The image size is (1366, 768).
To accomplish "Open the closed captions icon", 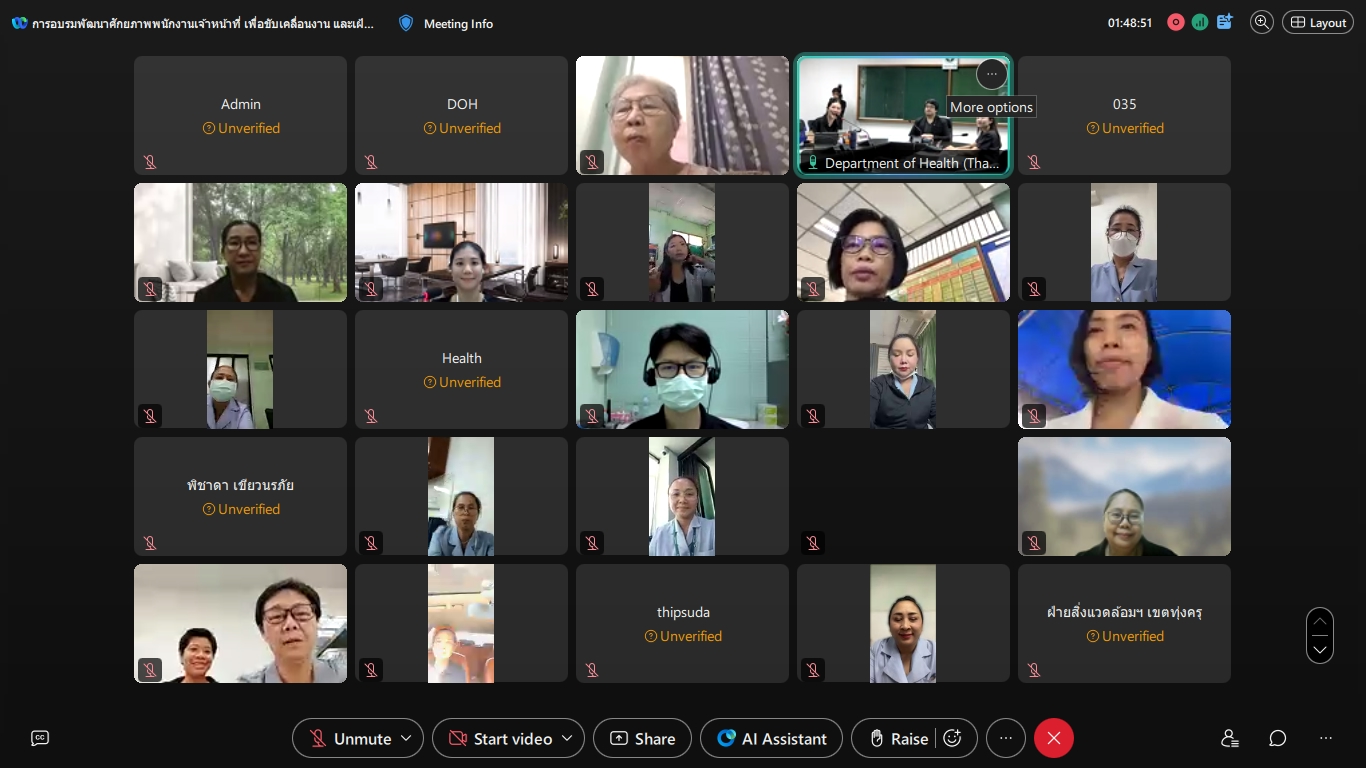I will pyautogui.click(x=40, y=738).
